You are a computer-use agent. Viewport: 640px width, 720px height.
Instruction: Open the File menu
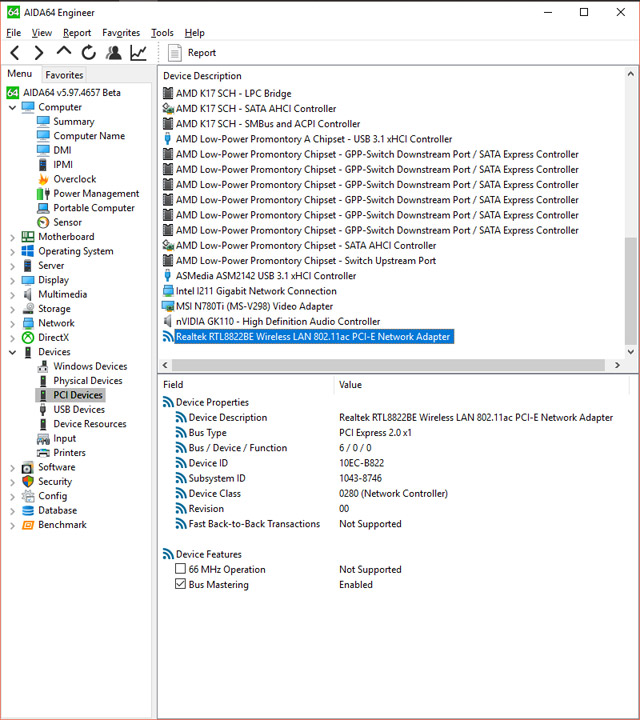13,33
